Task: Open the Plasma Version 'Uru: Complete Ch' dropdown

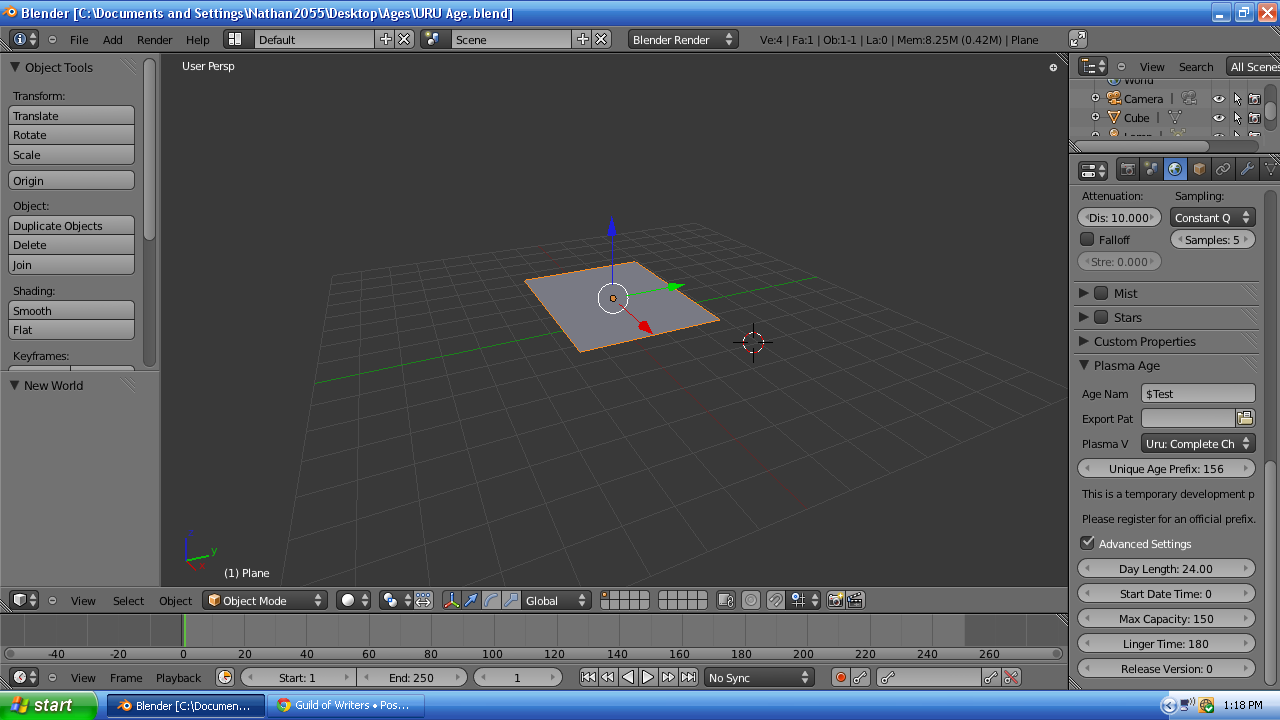Action: point(1198,443)
